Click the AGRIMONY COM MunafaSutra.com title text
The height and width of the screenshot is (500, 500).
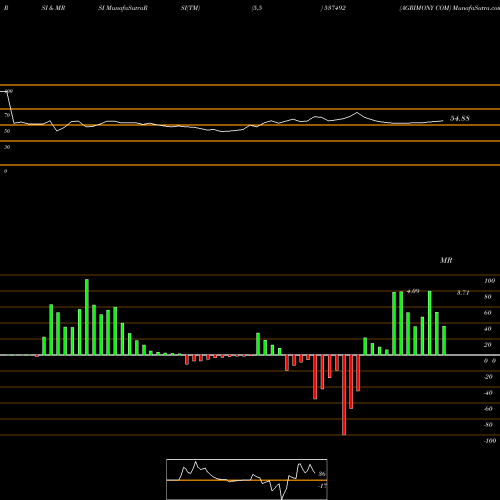pyautogui.click(x=449, y=8)
